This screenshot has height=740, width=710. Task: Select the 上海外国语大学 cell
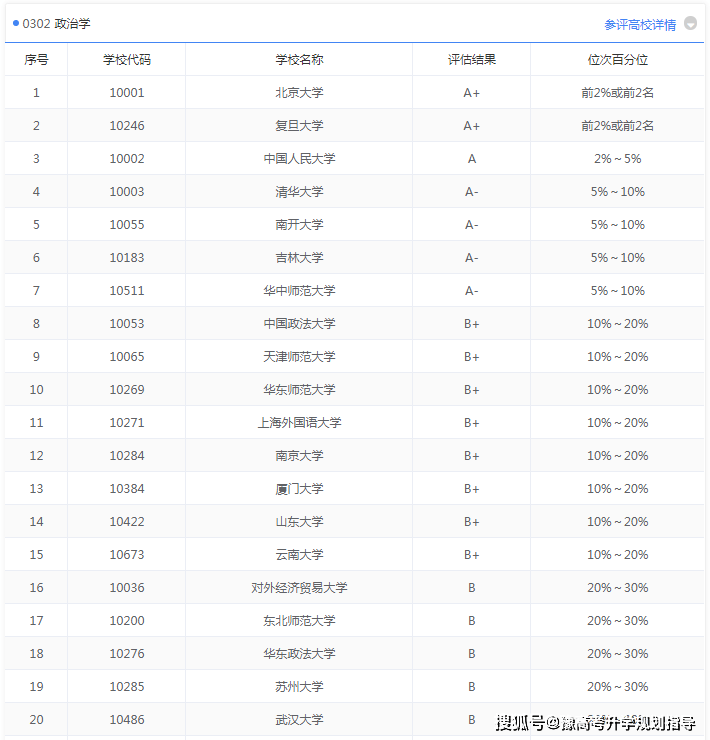[x=299, y=423]
